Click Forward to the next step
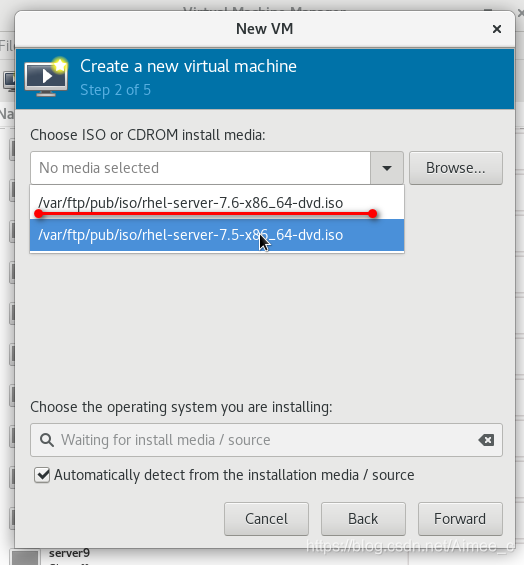 pyautogui.click(x=460, y=519)
